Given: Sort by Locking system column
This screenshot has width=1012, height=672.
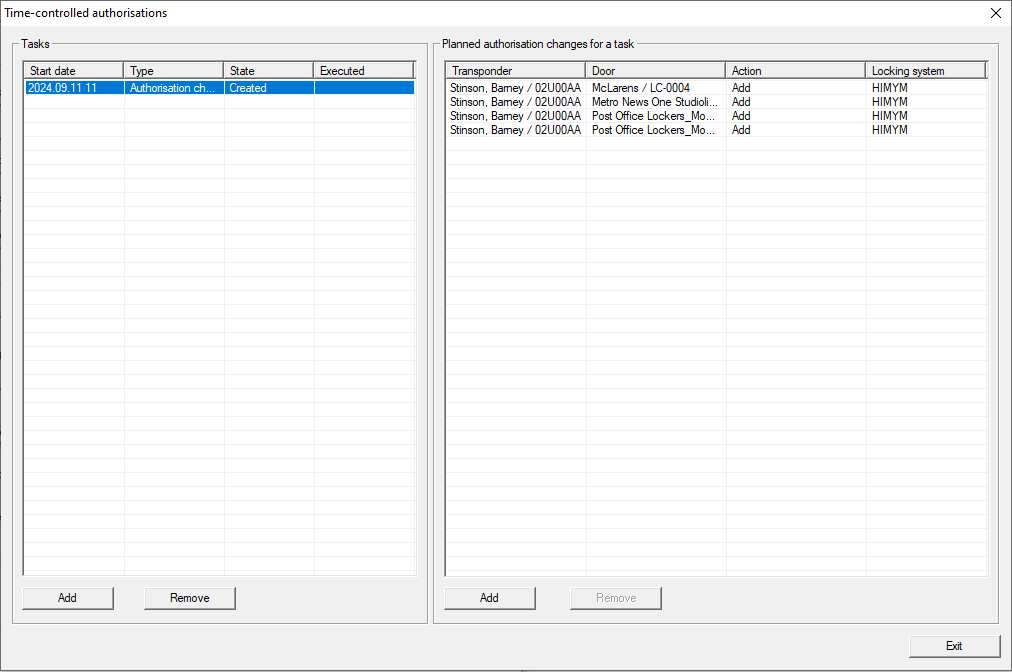Looking at the screenshot, I should click(x=925, y=71).
